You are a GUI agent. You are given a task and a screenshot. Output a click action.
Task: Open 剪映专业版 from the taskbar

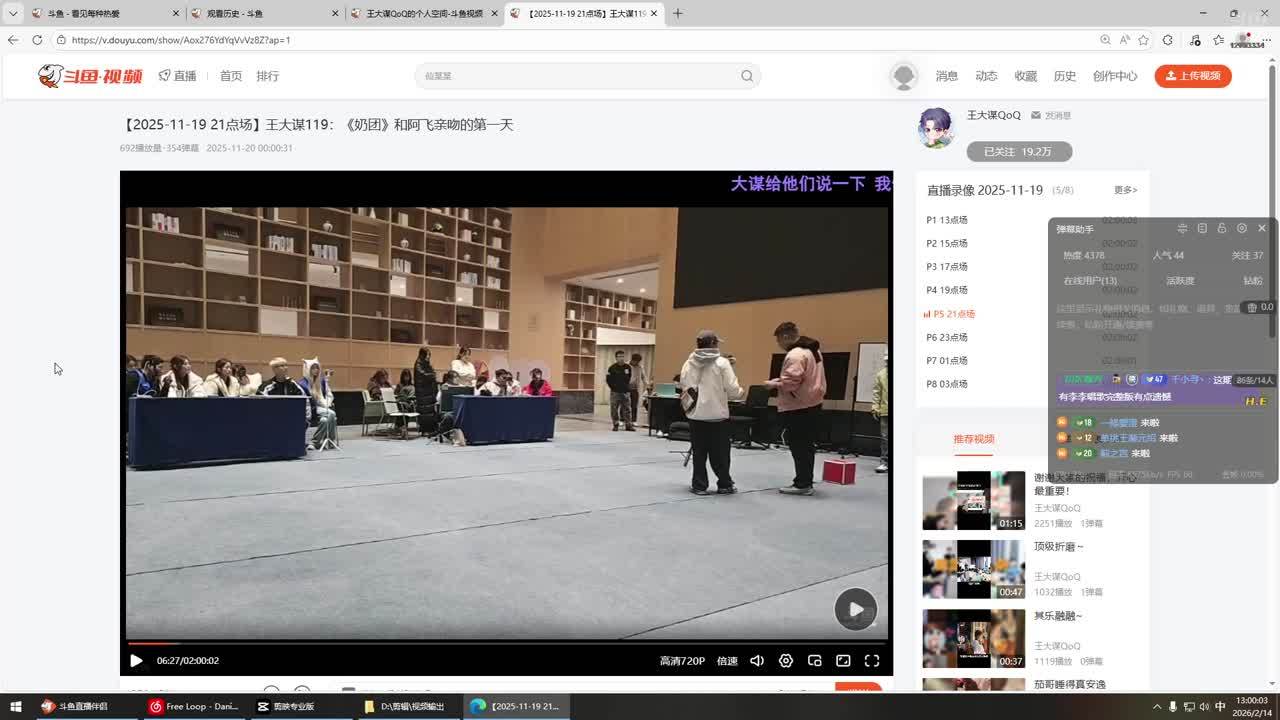point(286,706)
